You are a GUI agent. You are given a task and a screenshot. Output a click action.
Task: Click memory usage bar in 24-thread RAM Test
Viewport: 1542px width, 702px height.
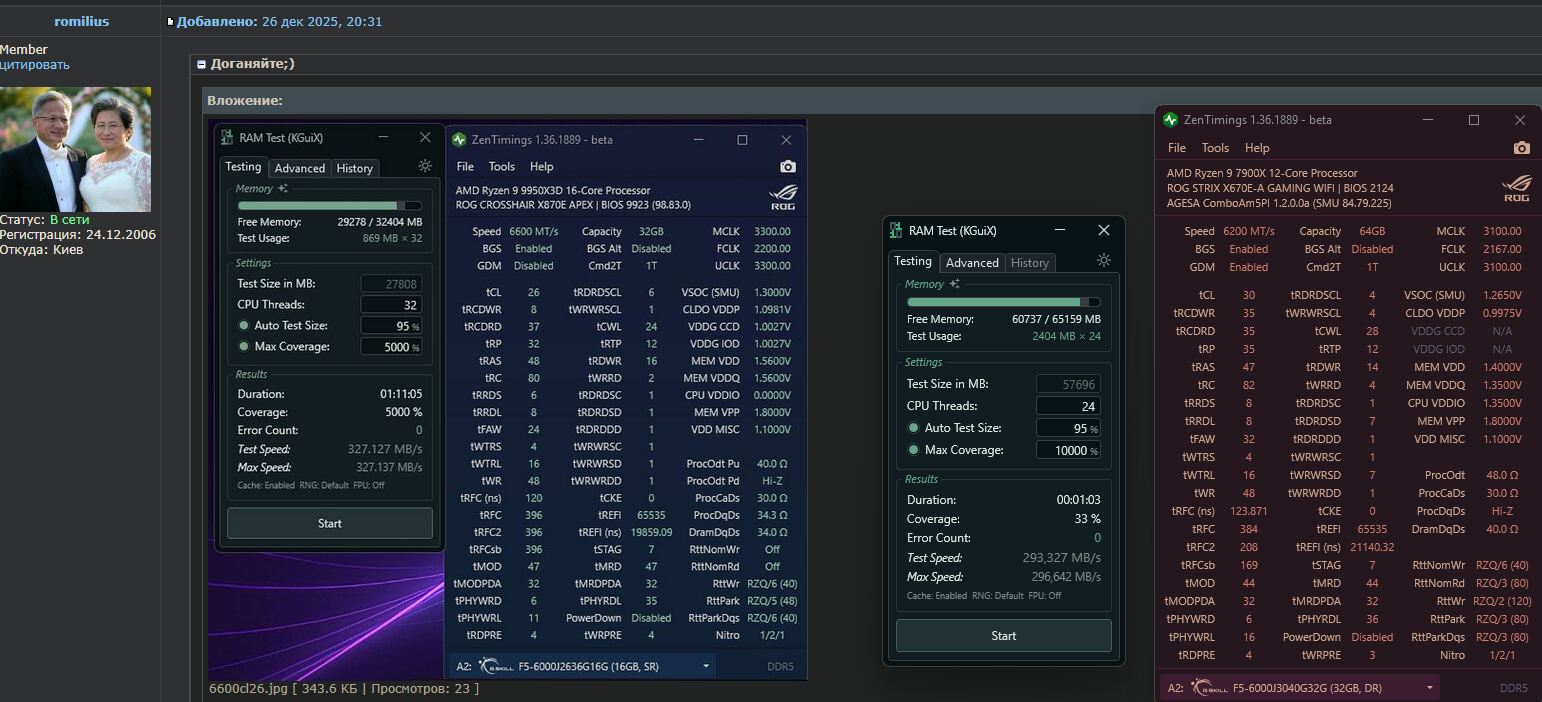click(1004, 302)
